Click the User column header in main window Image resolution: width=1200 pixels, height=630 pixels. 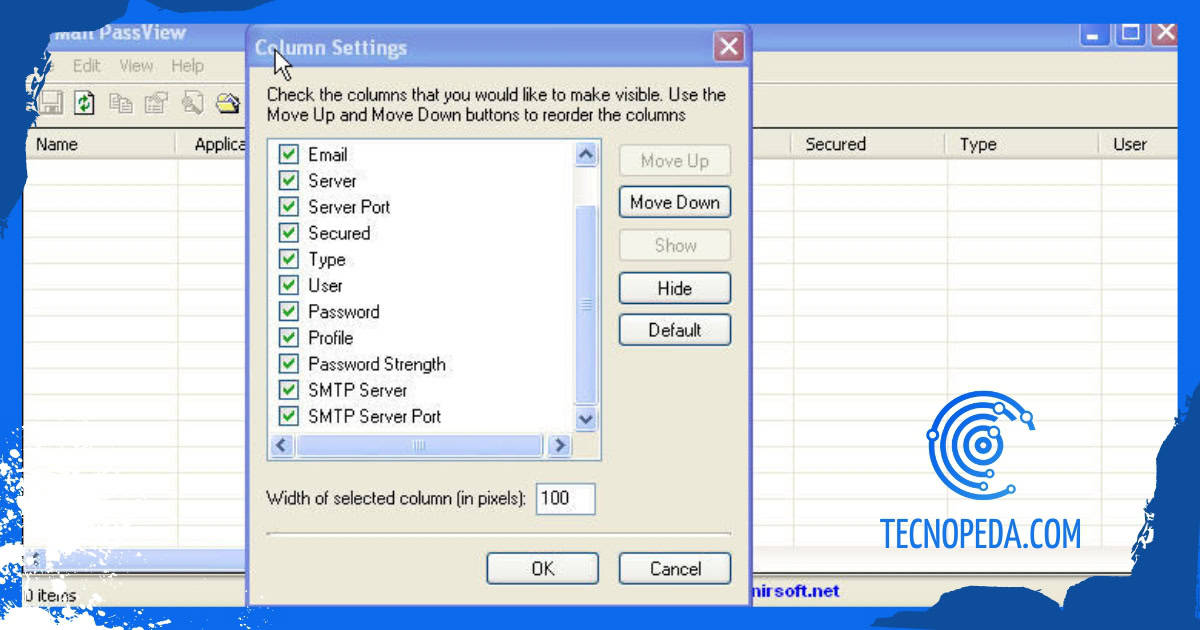click(1138, 144)
